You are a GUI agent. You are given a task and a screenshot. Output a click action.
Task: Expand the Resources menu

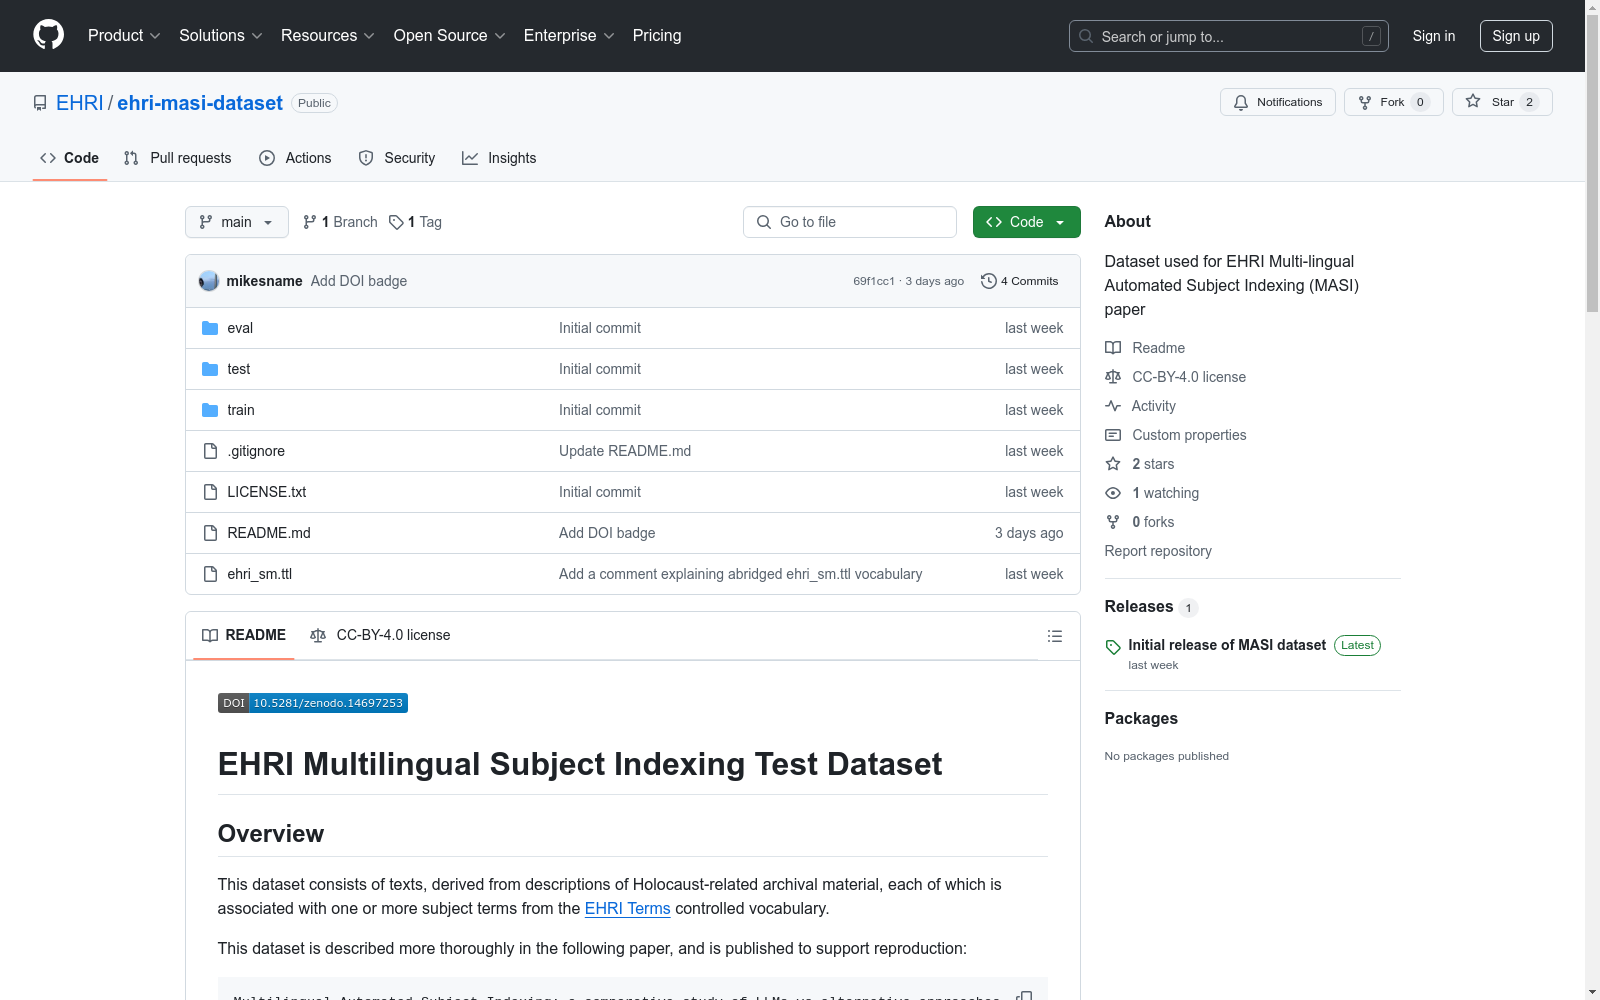[x=328, y=36]
